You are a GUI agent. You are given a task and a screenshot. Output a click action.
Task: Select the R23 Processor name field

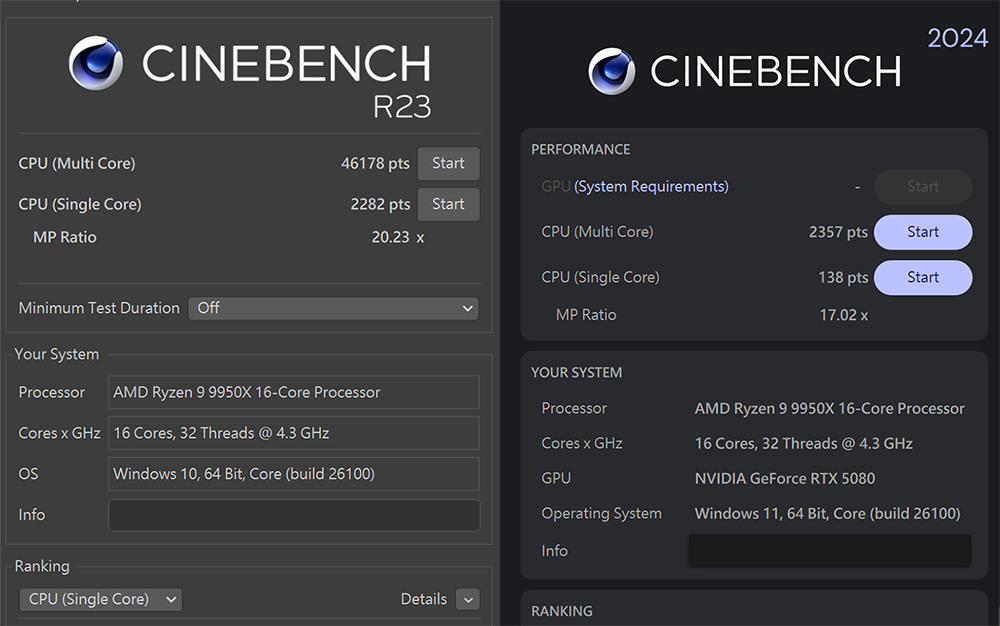click(x=293, y=392)
